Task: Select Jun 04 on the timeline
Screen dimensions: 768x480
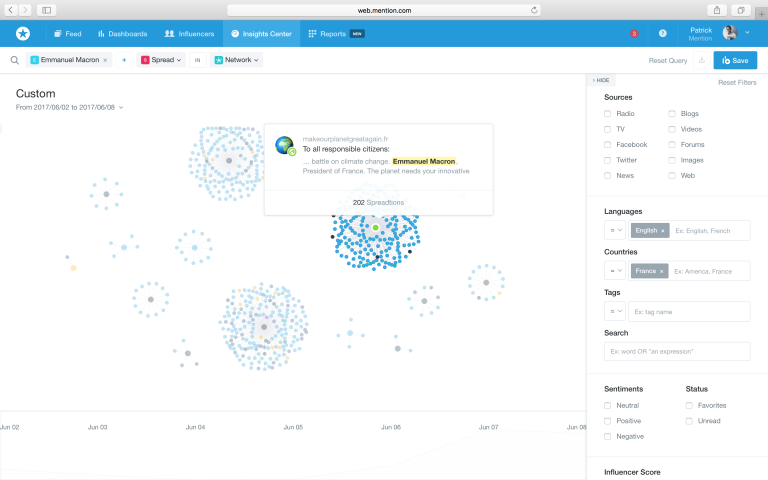Action: [x=195, y=427]
